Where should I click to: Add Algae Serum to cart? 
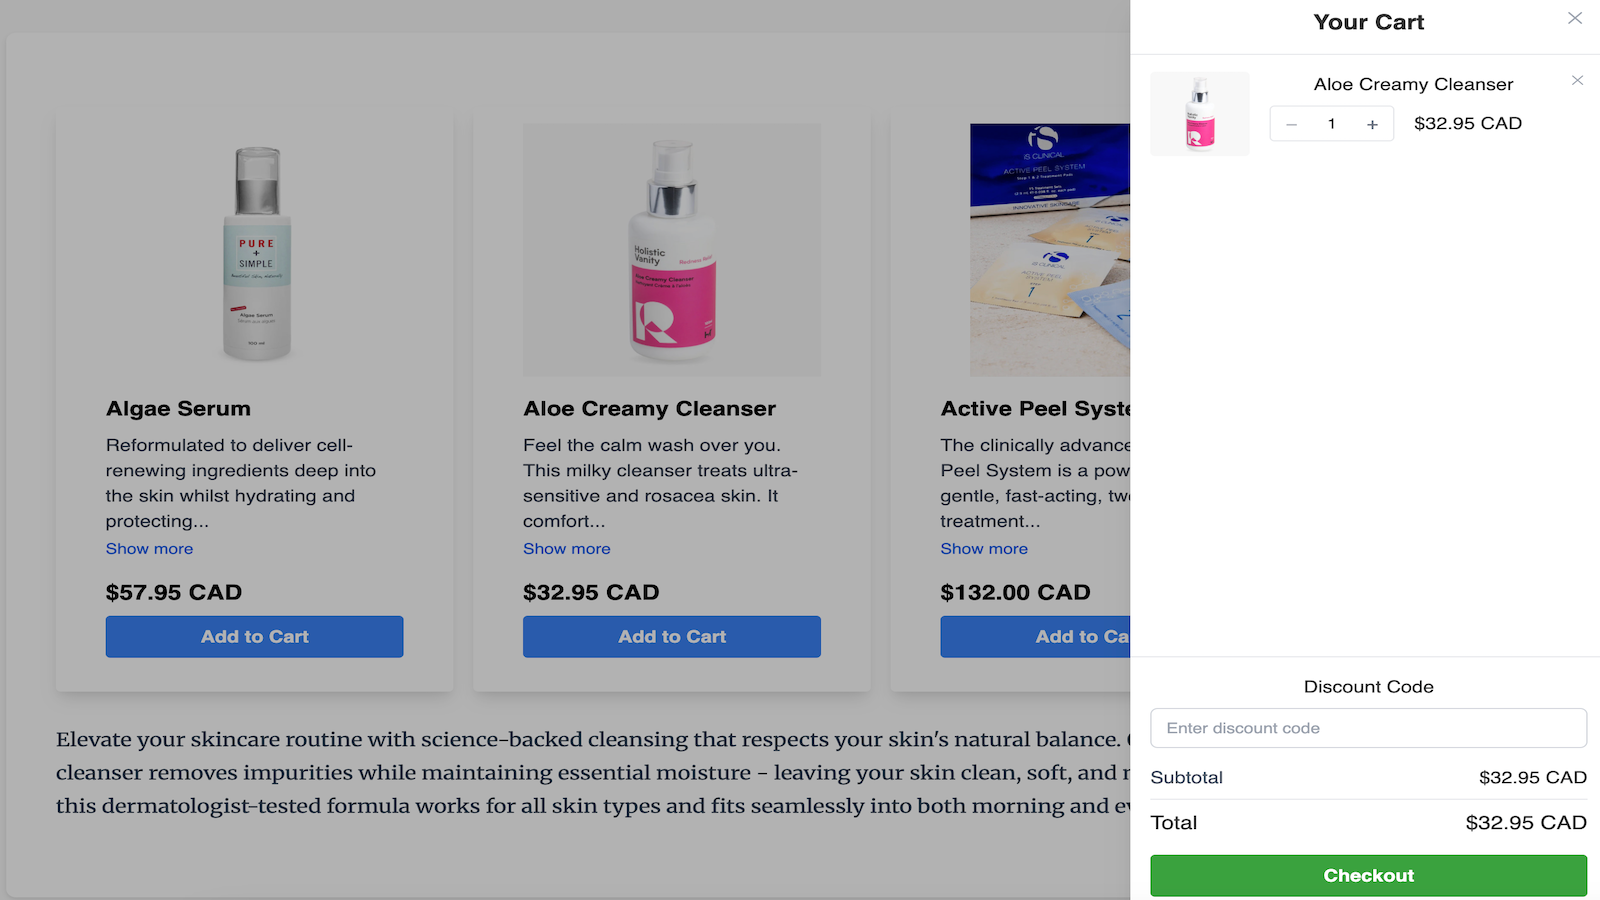(254, 637)
